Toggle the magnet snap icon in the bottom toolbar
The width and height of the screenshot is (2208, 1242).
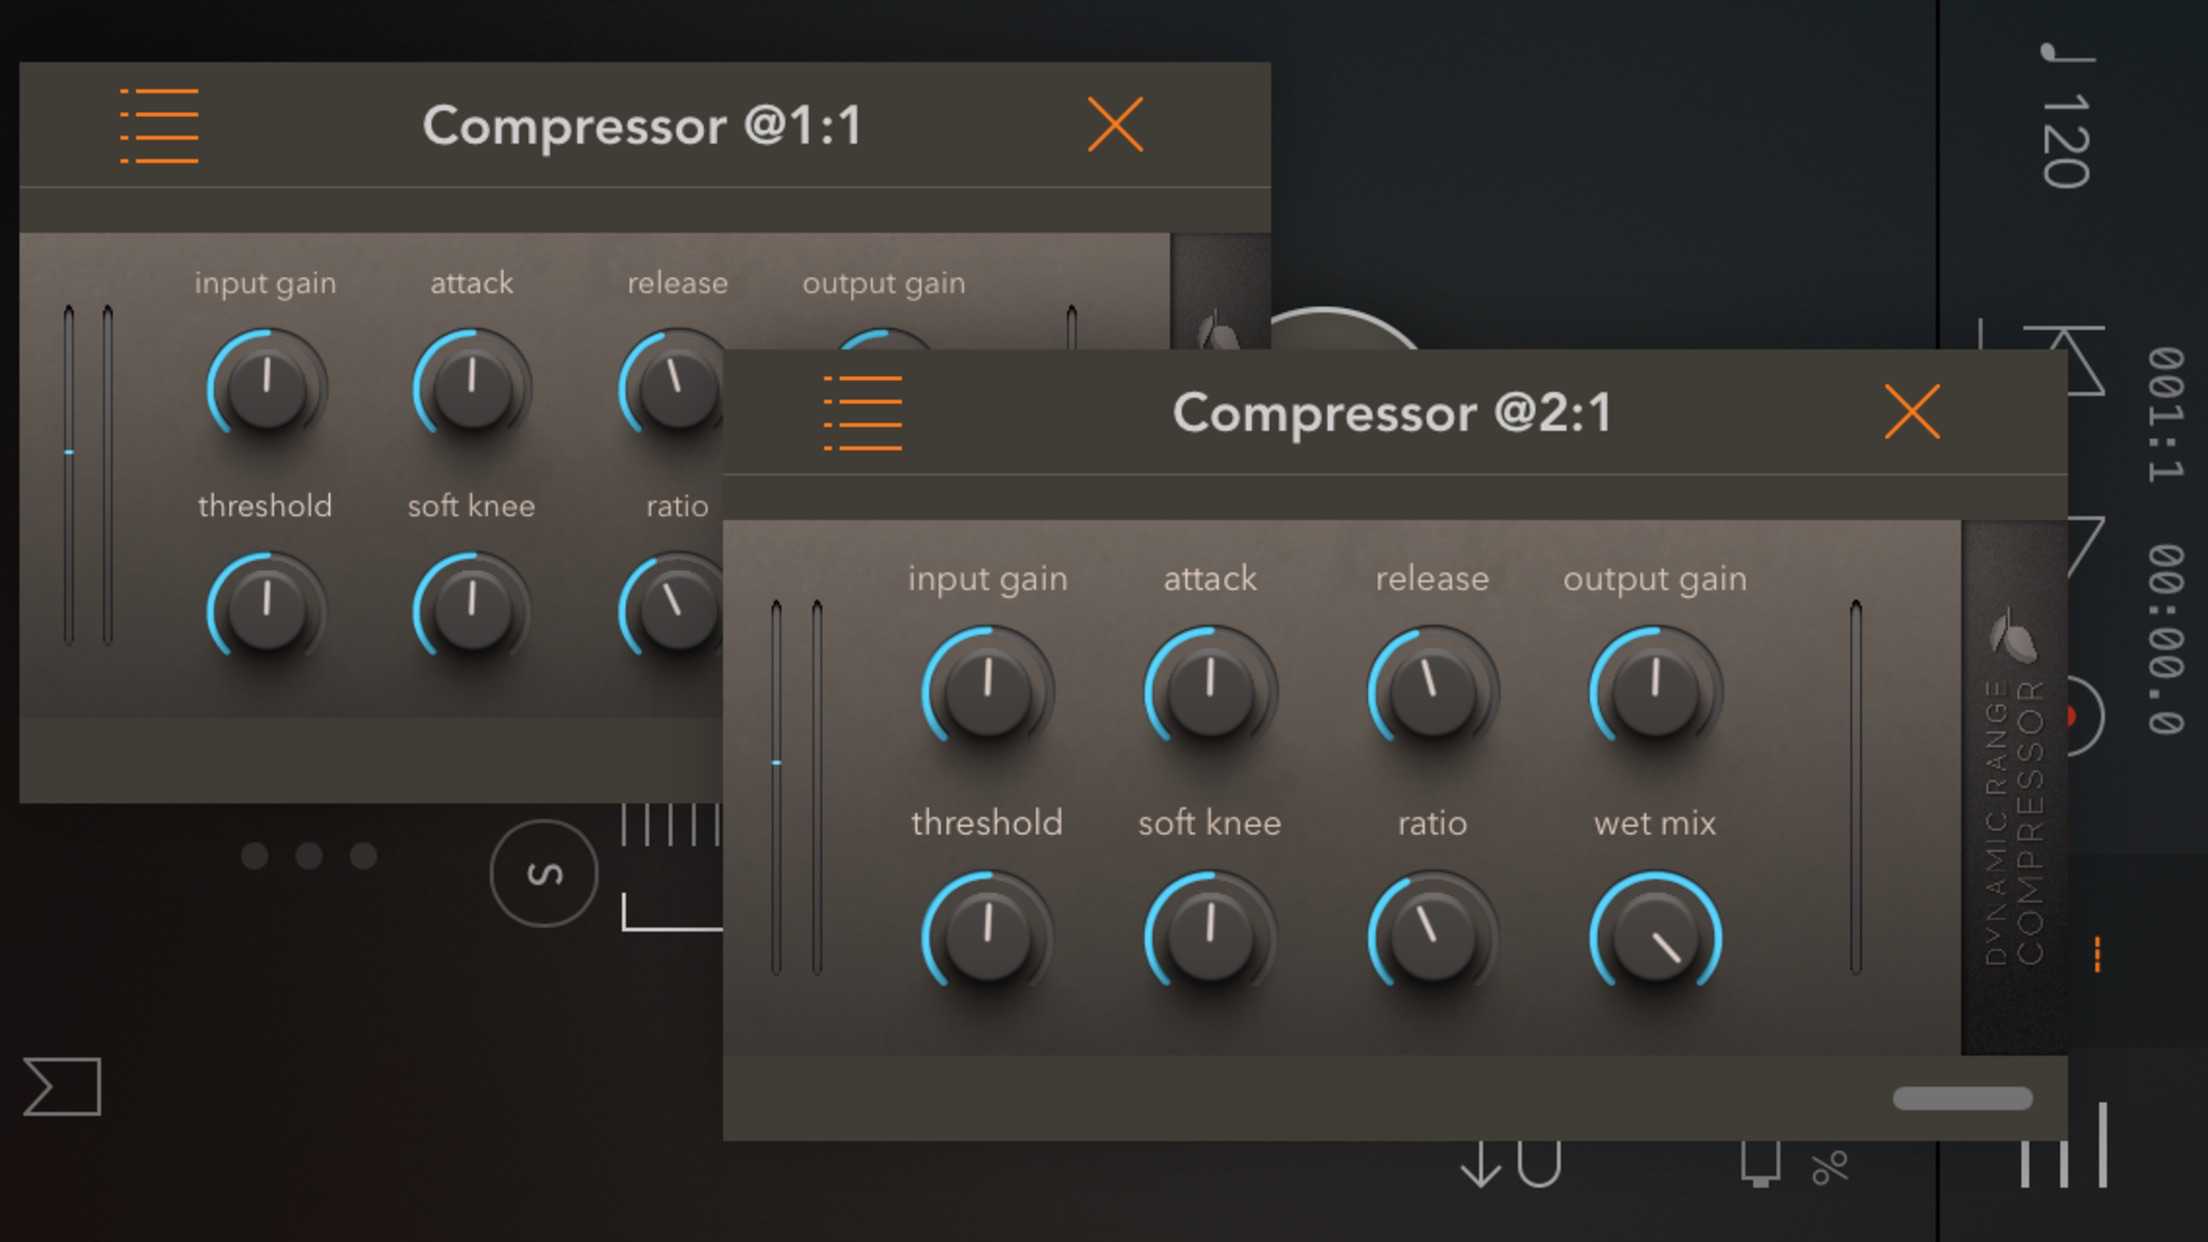(1539, 1165)
